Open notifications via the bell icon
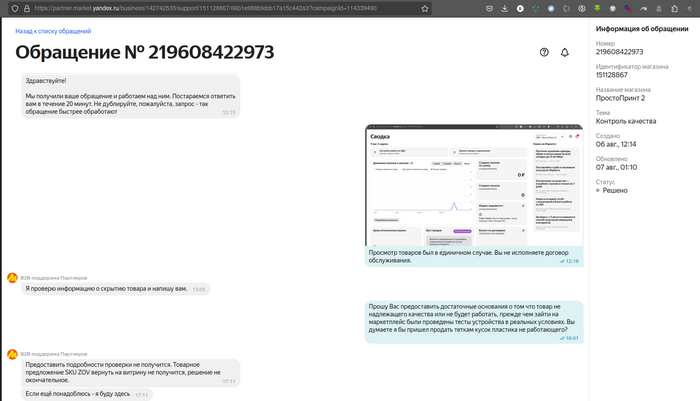 (564, 52)
